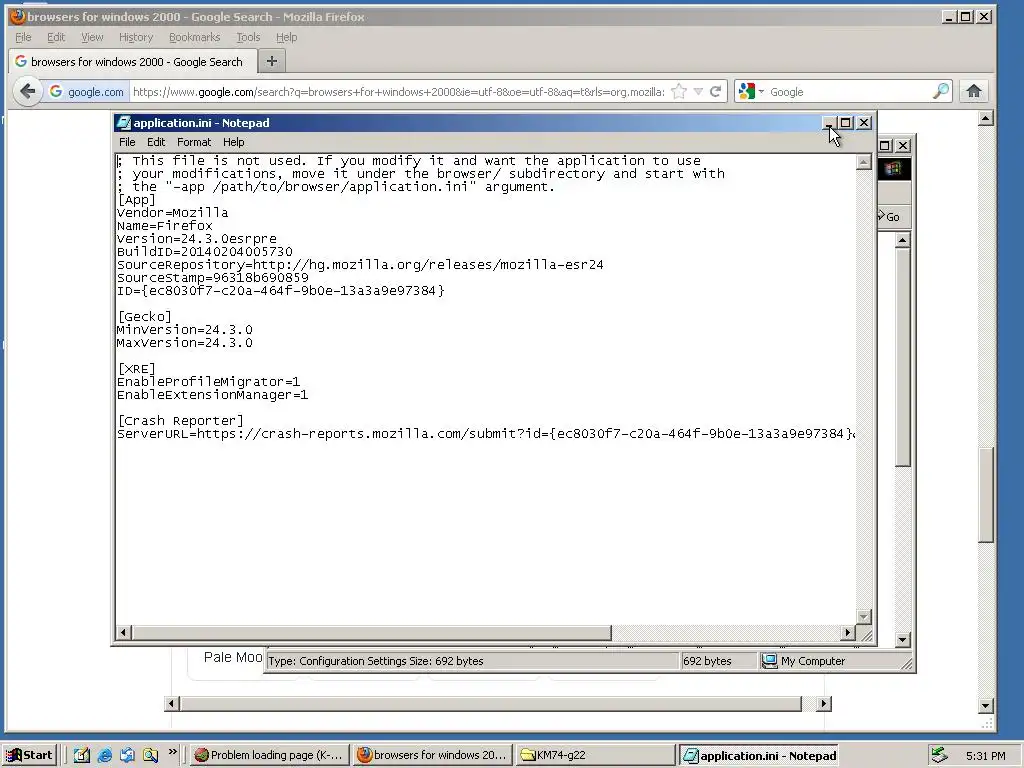Click the Start button

pos(29,755)
